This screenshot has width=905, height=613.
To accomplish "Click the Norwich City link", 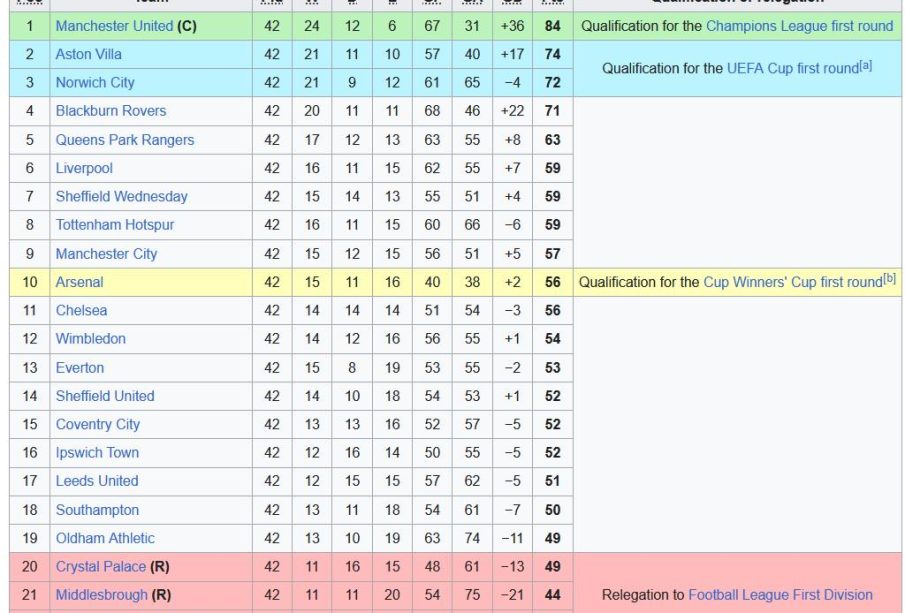I will pyautogui.click(x=95, y=83).
